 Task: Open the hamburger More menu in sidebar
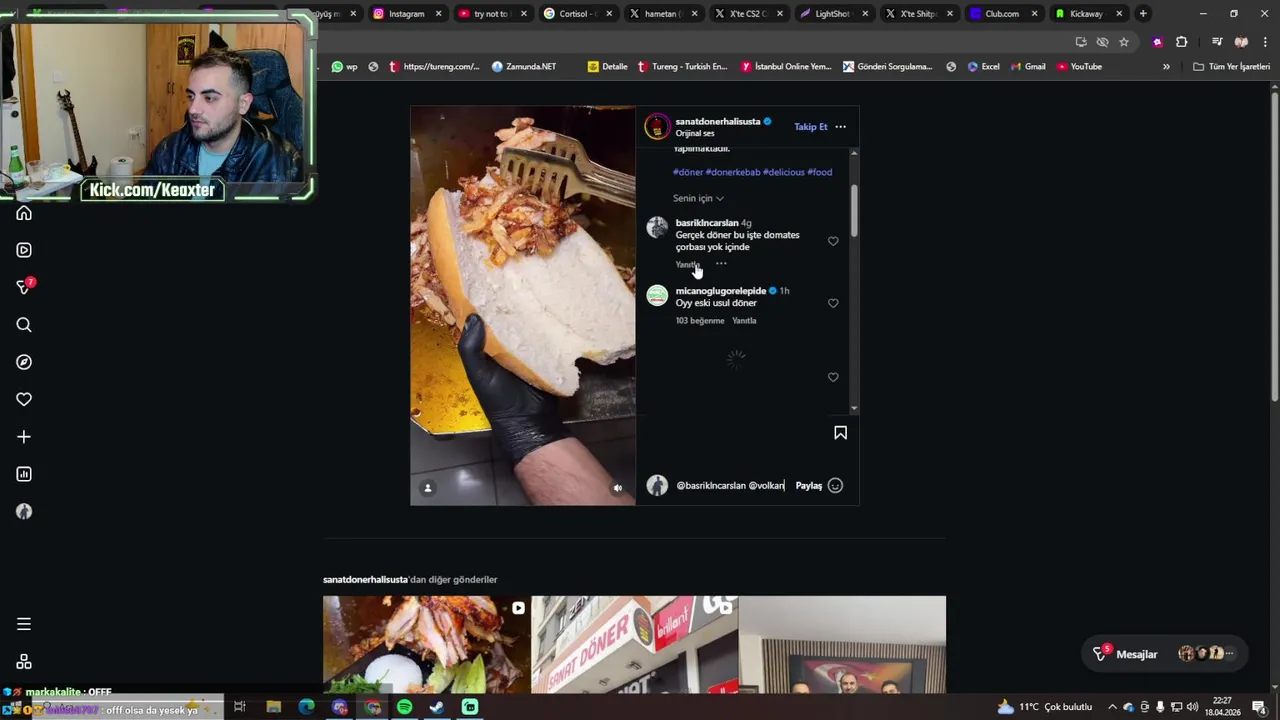tap(24, 624)
